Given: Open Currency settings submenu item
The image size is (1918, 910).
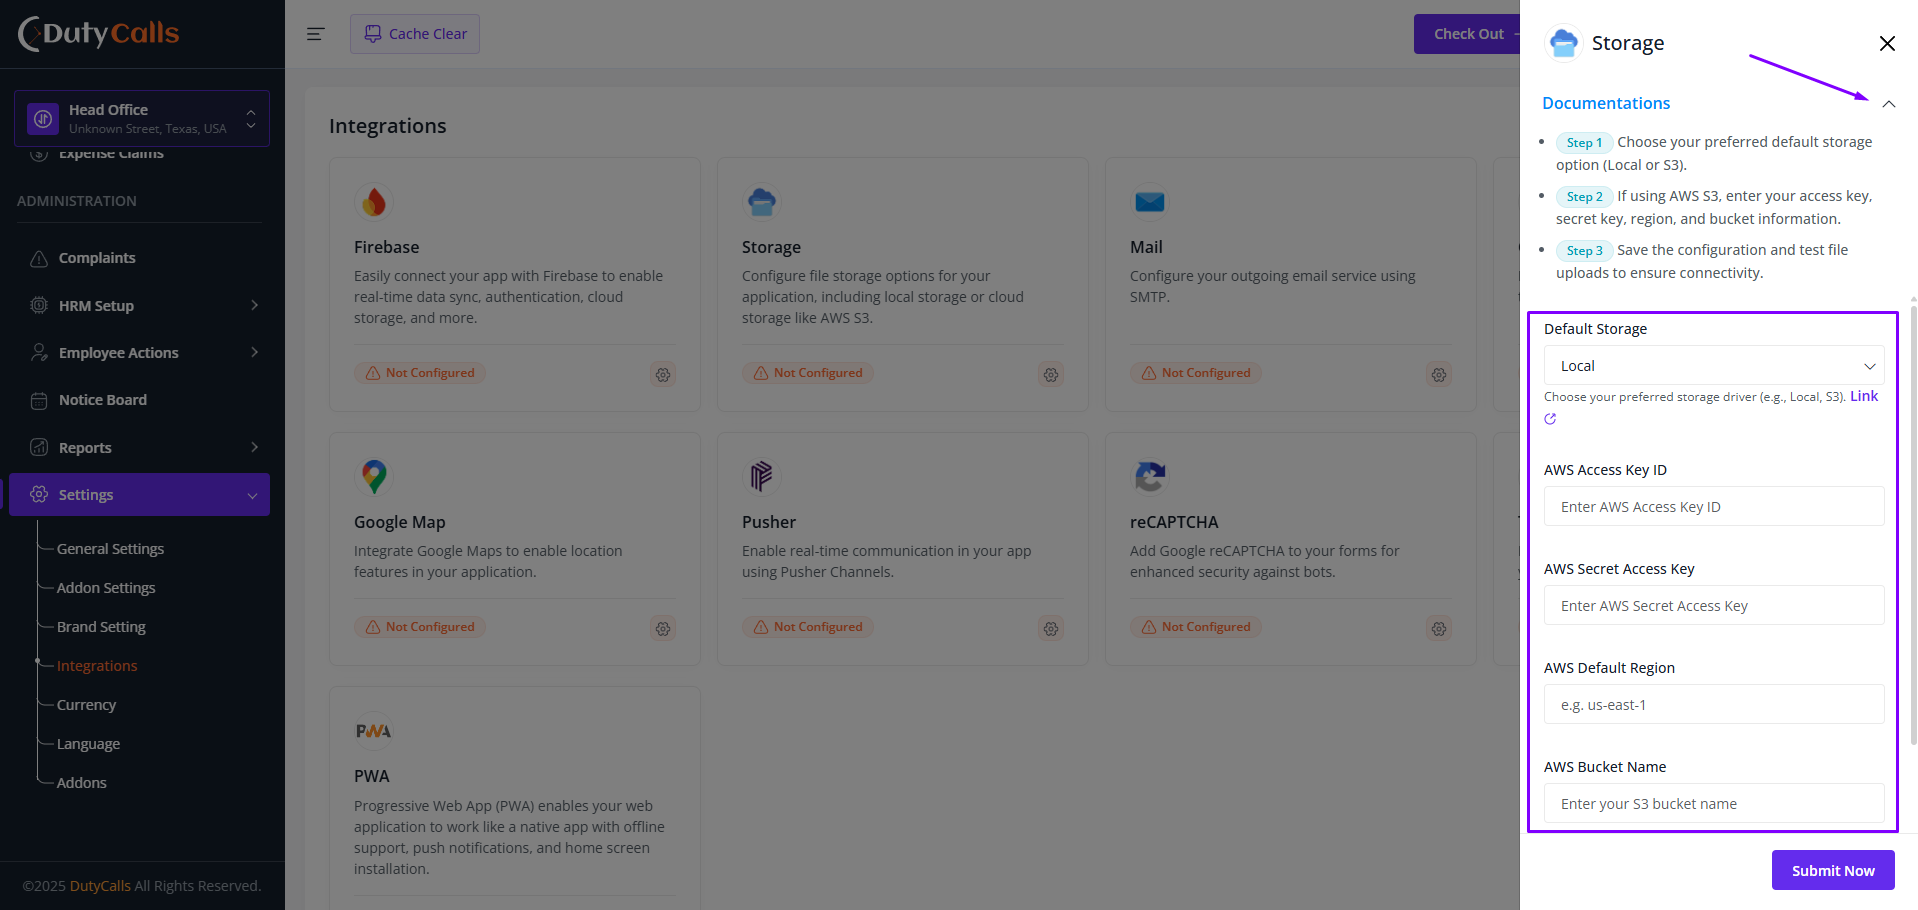Looking at the screenshot, I should (x=86, y=705).
